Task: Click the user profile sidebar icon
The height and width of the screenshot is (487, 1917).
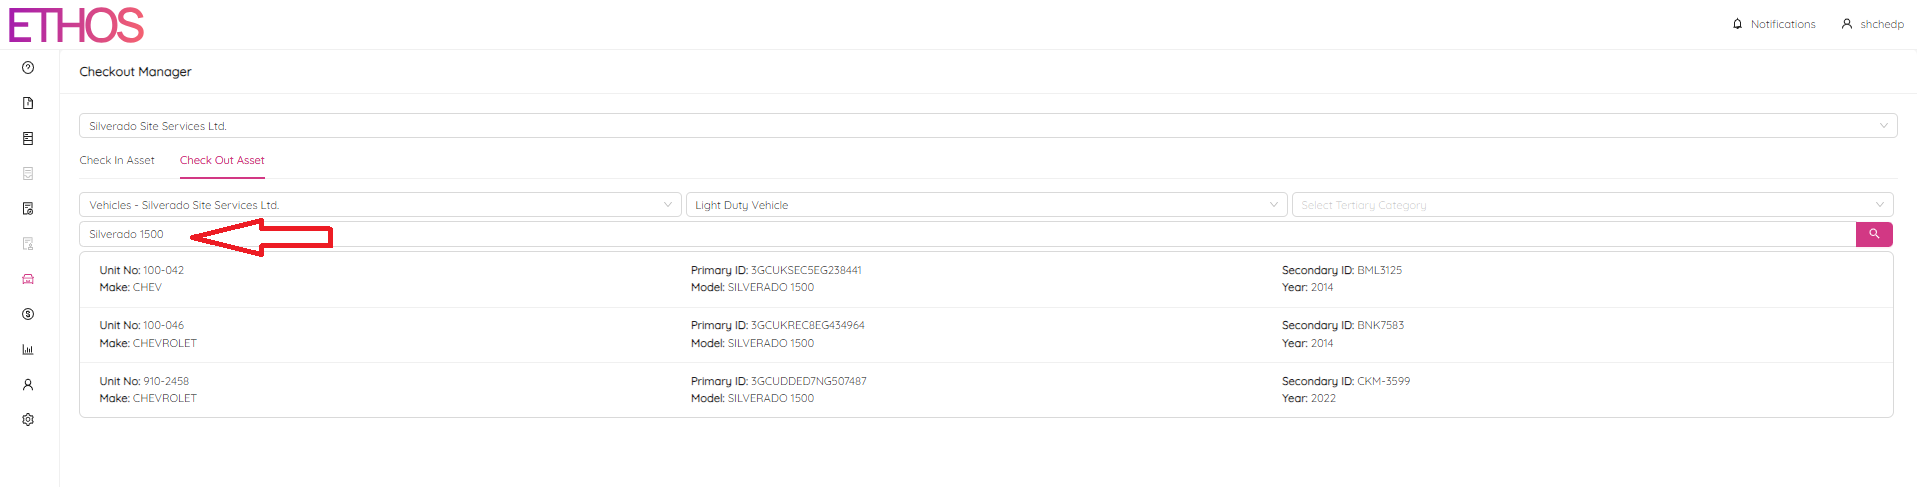Action: tap(28, 384)
